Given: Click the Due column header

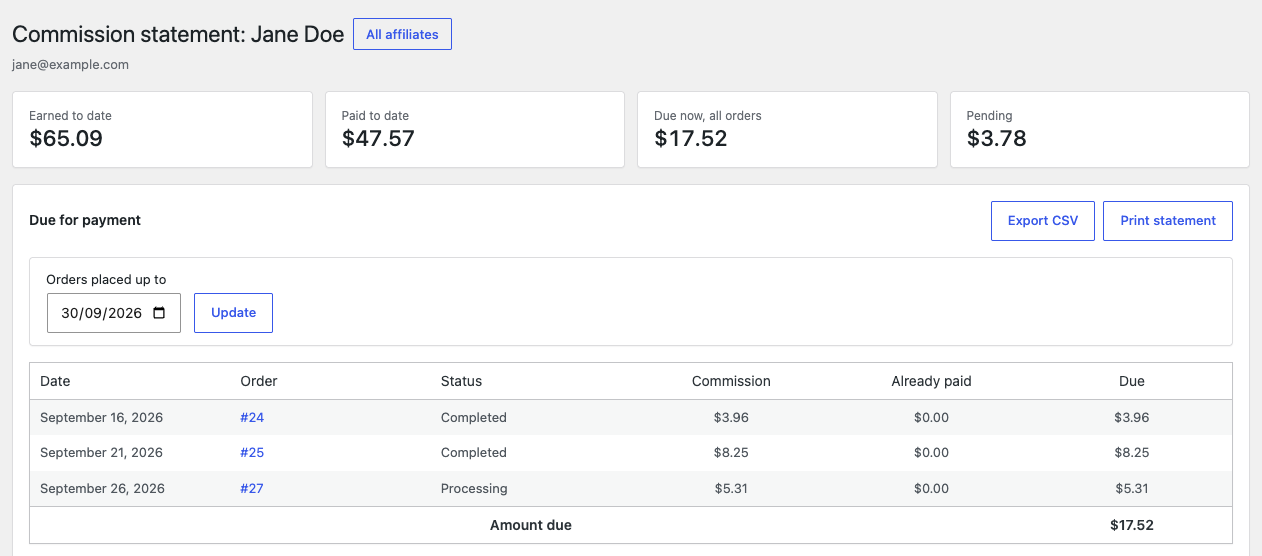Looking at the screenshot, I should click(x=1132, y=381).
